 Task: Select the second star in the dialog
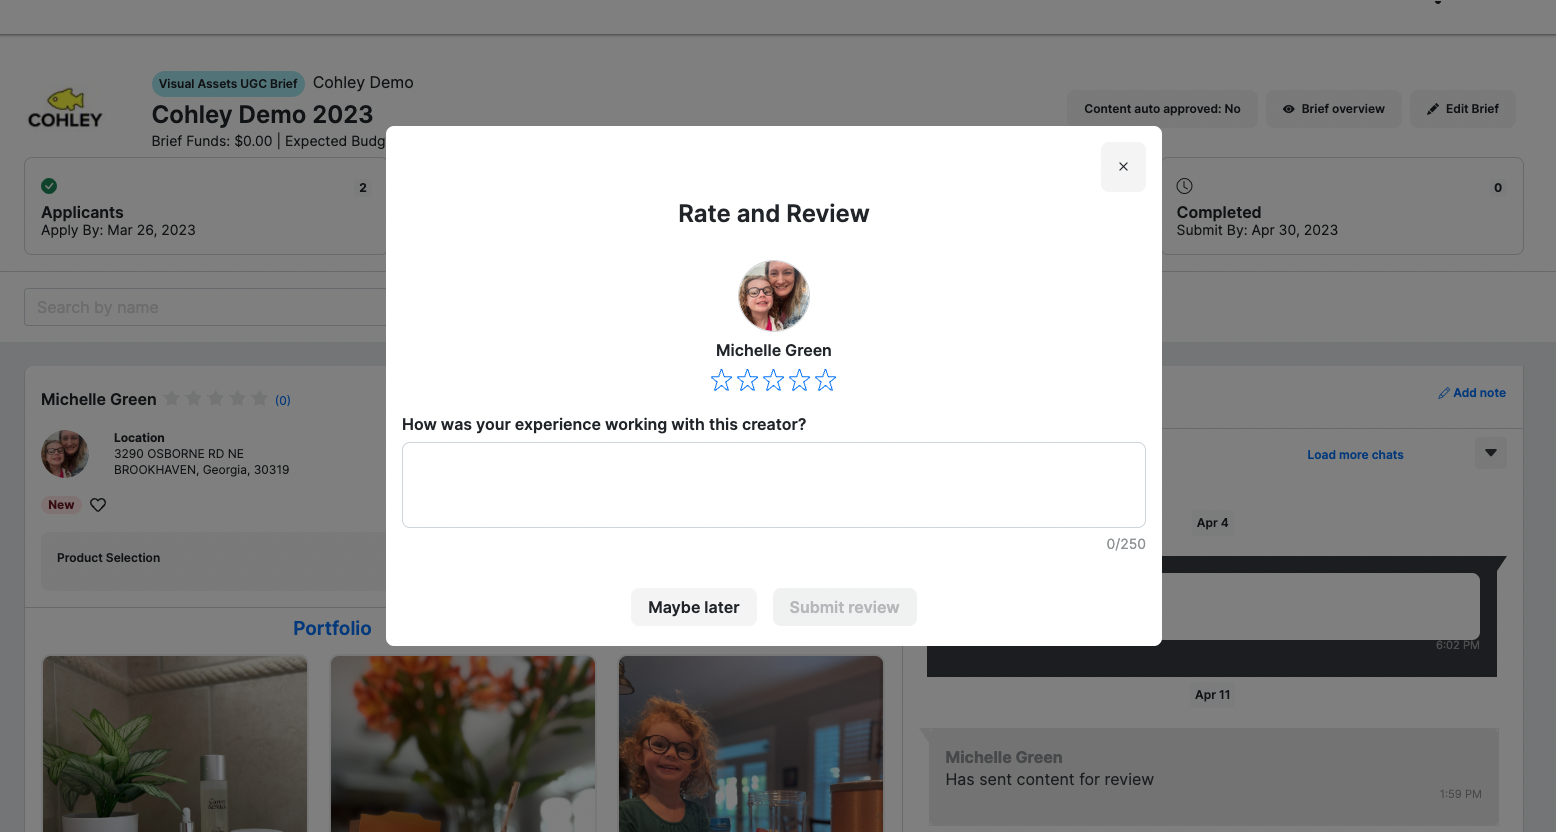747,380
